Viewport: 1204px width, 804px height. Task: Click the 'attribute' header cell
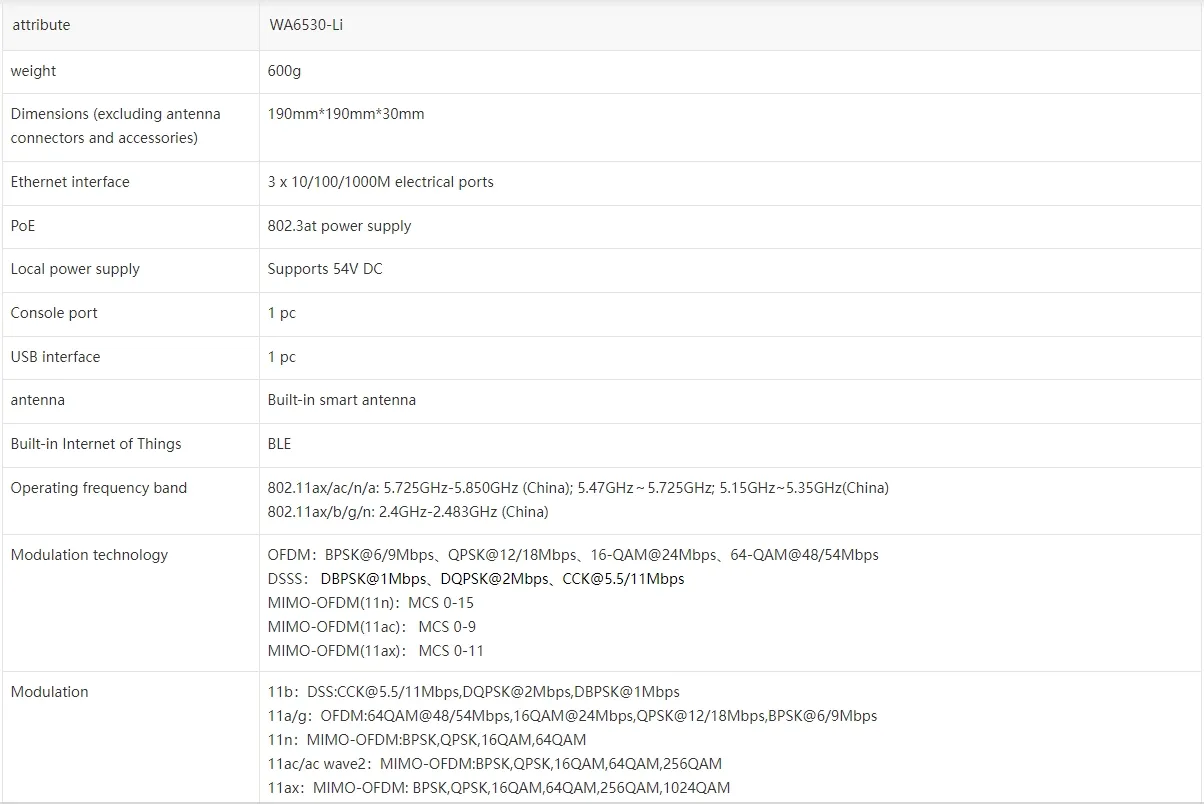pyautogui.click(x=41, y=25)
